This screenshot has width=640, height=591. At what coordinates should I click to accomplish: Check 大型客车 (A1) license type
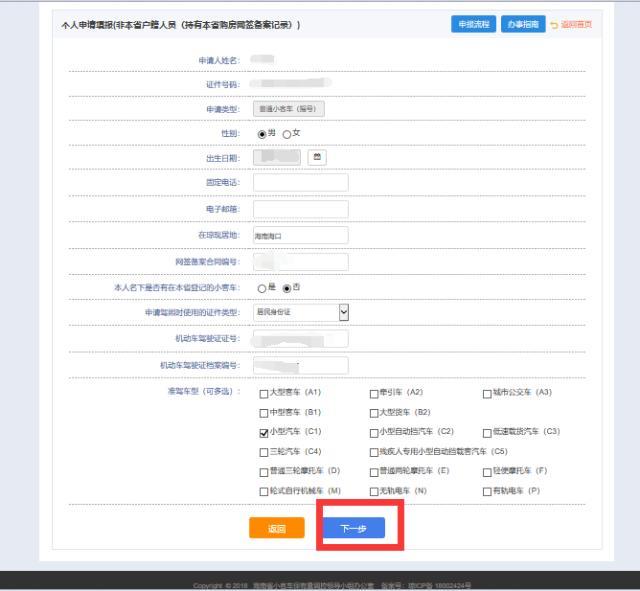point(264,393)
